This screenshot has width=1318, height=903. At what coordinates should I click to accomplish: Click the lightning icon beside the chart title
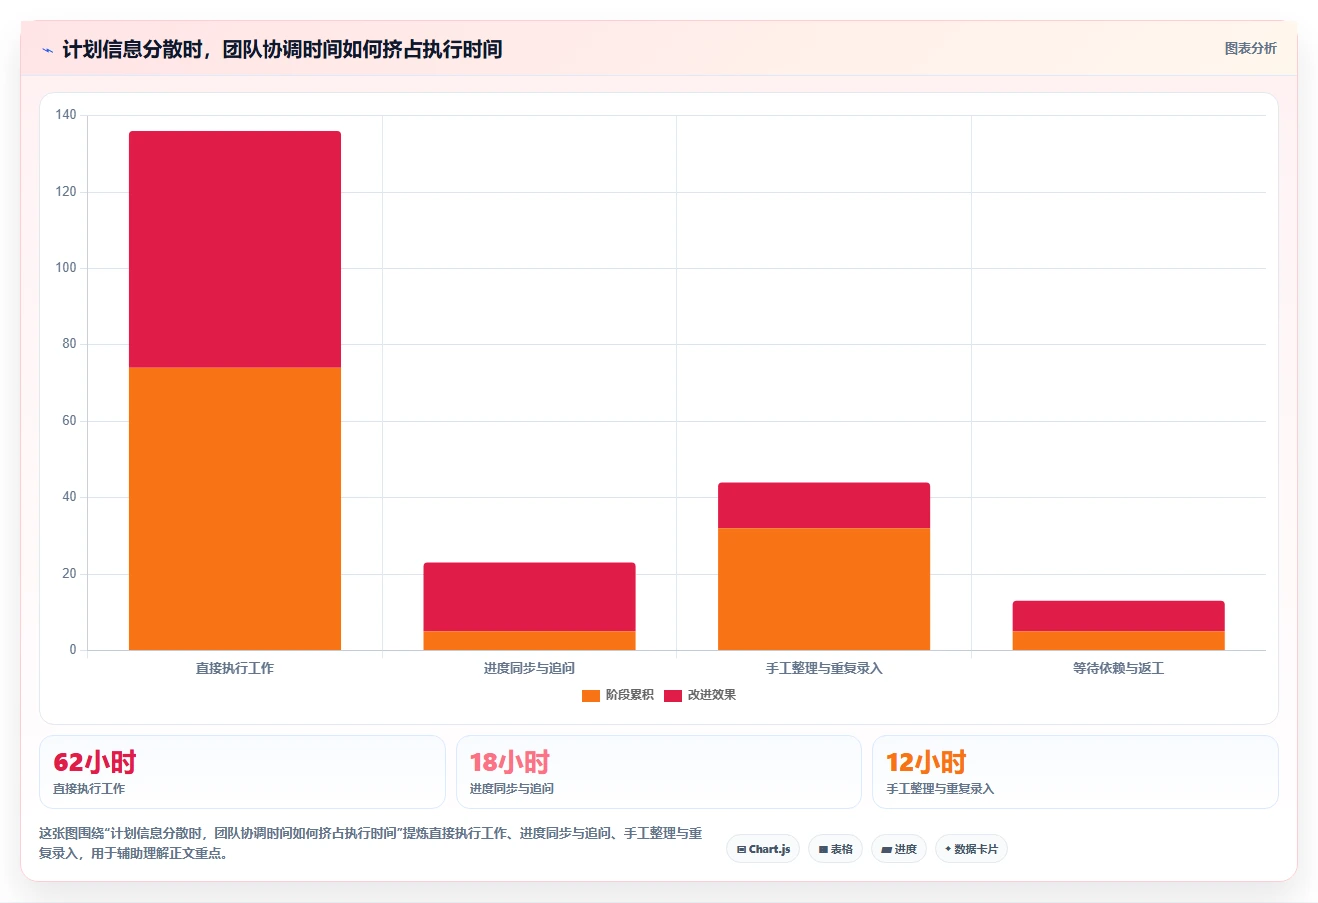[47, 50]
